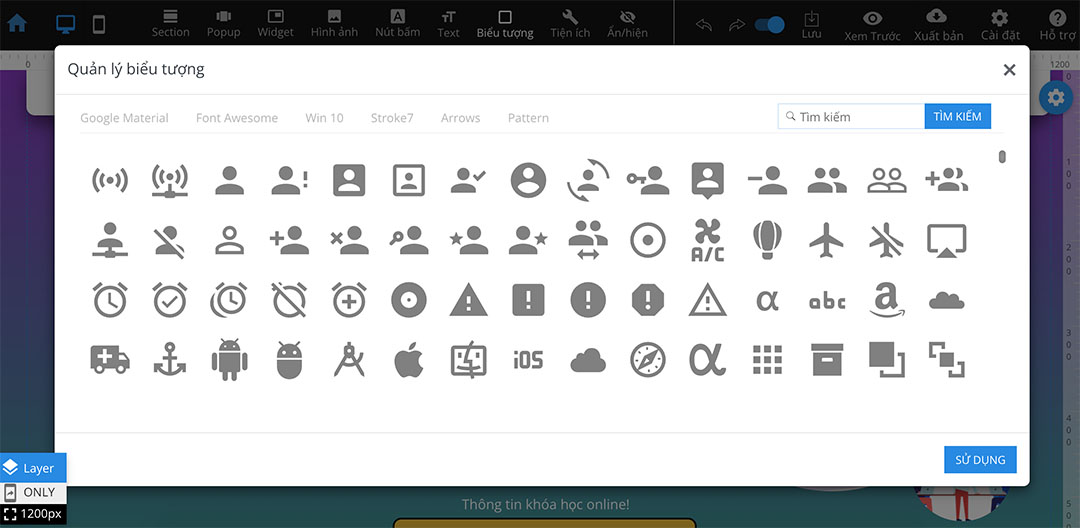Select the Android robot icon

click(x=229, y=359)
